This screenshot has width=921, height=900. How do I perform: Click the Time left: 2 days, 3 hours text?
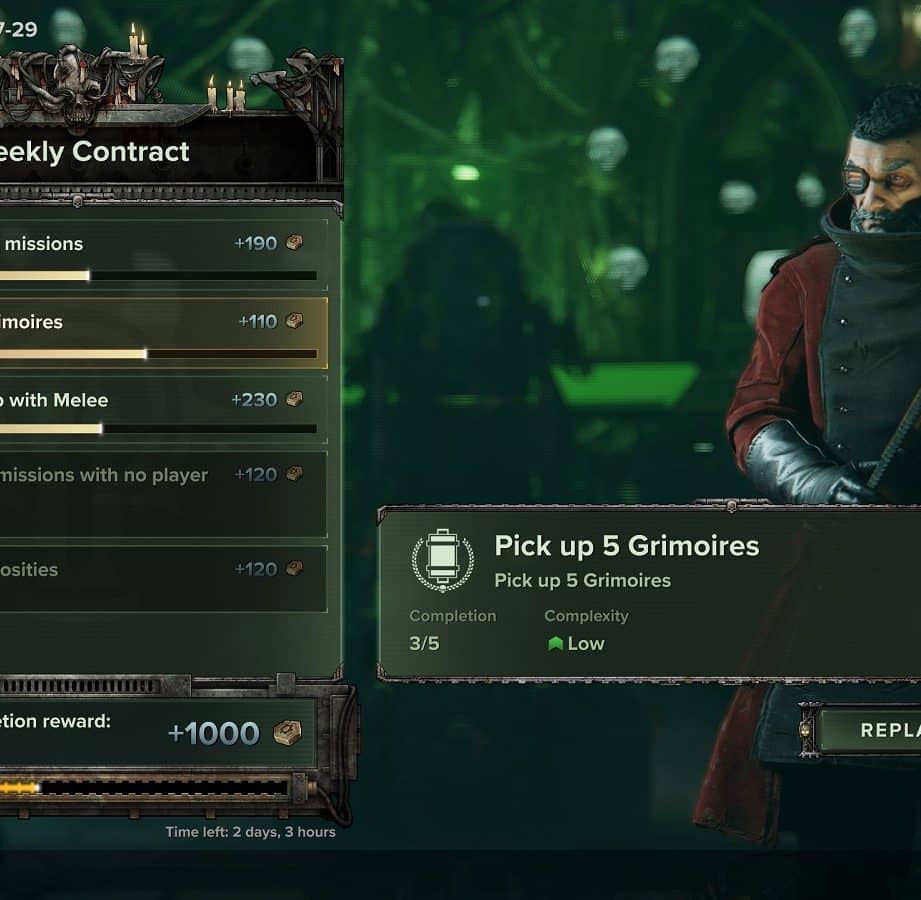[x=250, y=832]
